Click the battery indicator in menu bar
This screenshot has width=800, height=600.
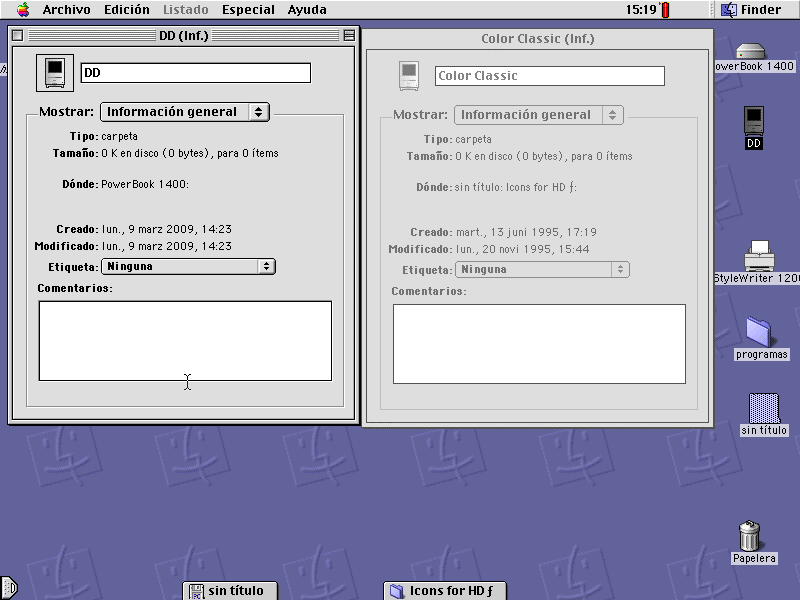pyautogui.click(x=665, y=10)
